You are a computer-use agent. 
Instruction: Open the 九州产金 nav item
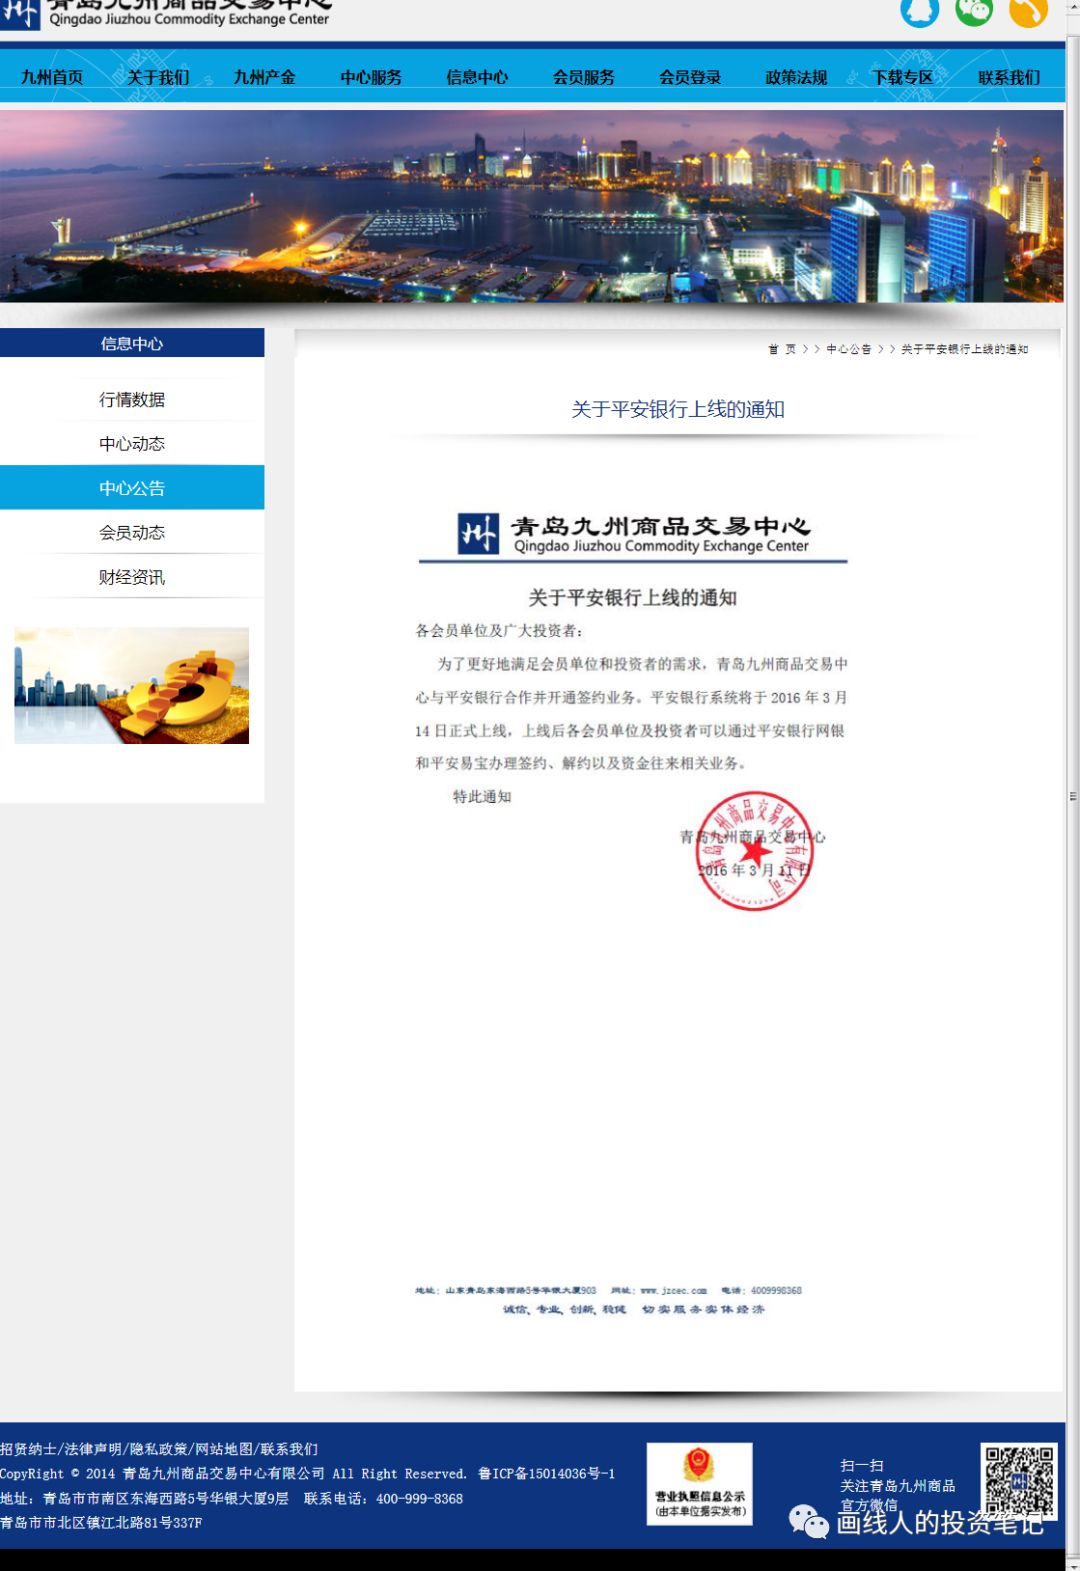(x=264, y=77)
